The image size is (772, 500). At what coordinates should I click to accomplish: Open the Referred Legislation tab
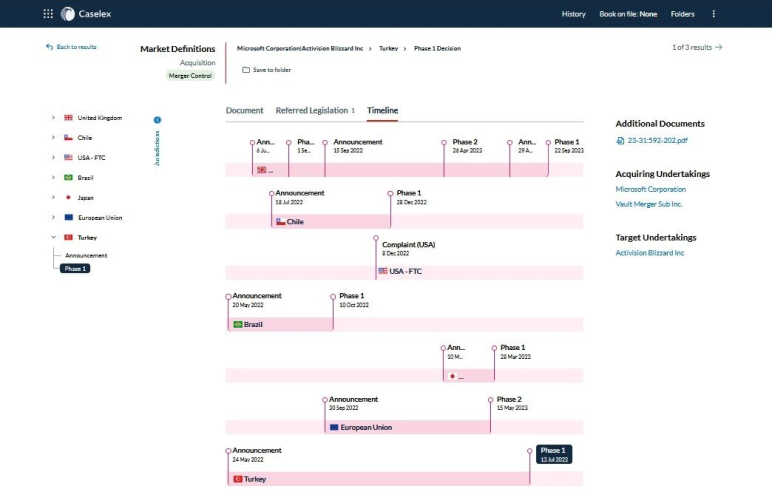tap(313, 110)
